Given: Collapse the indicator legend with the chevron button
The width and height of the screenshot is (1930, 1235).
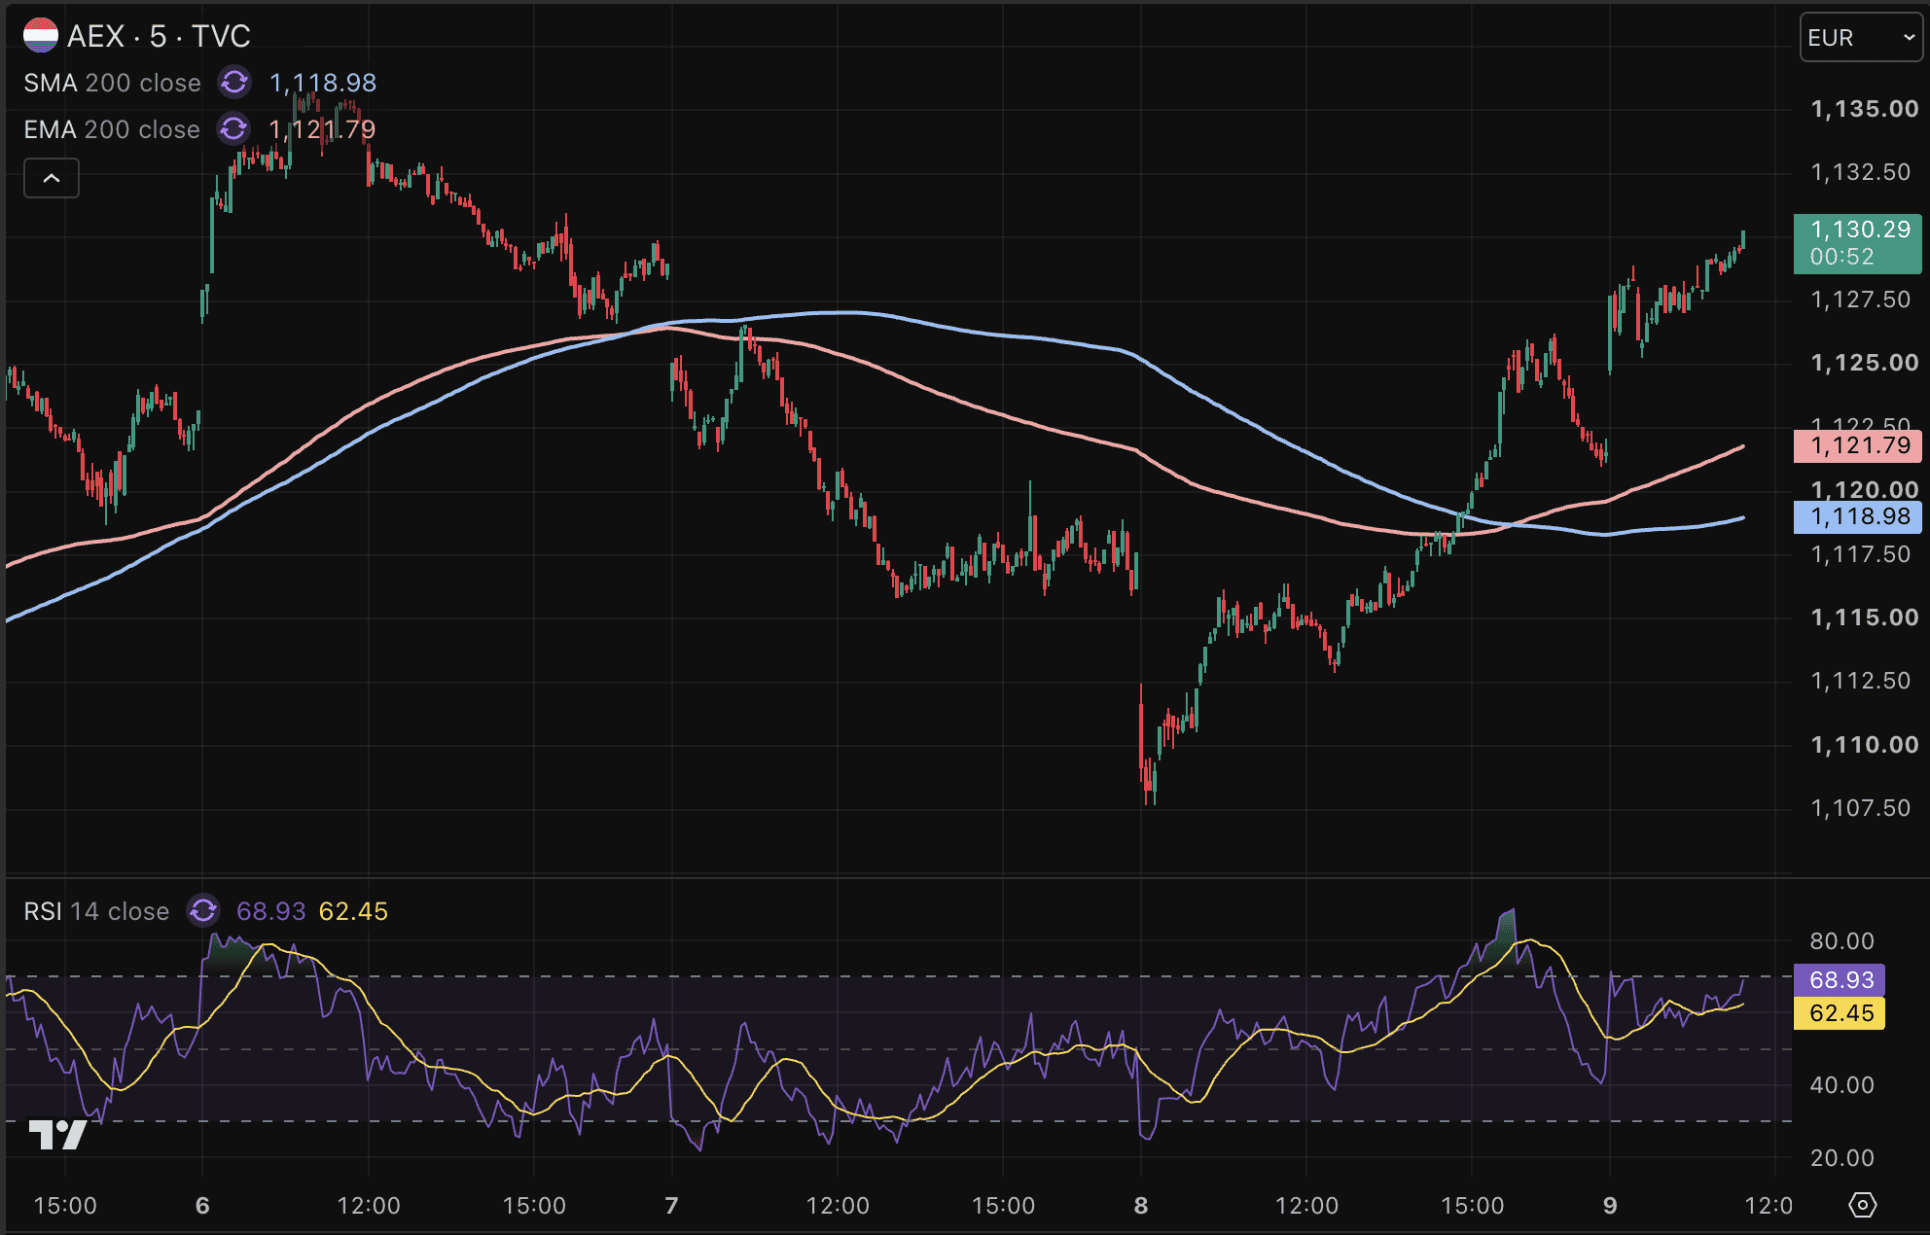Looking at the screenshot, I should pos(51,178).
